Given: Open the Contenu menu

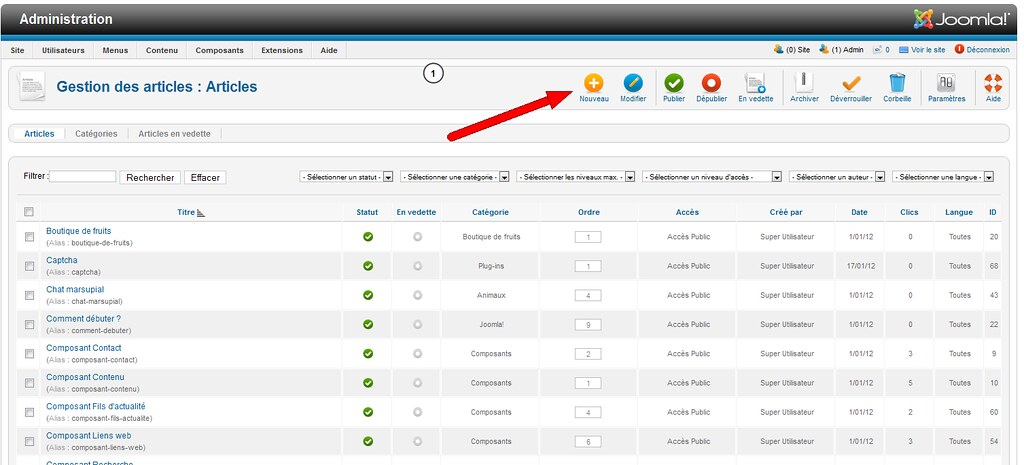Looking at the screenshot, I should 162,50.
